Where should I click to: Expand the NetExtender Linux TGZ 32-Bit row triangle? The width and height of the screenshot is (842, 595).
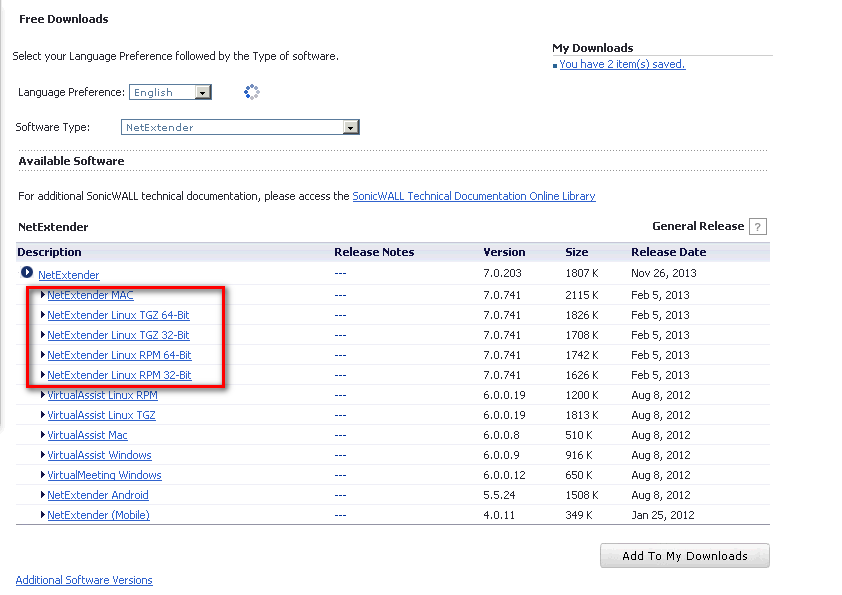coord(43,334)
